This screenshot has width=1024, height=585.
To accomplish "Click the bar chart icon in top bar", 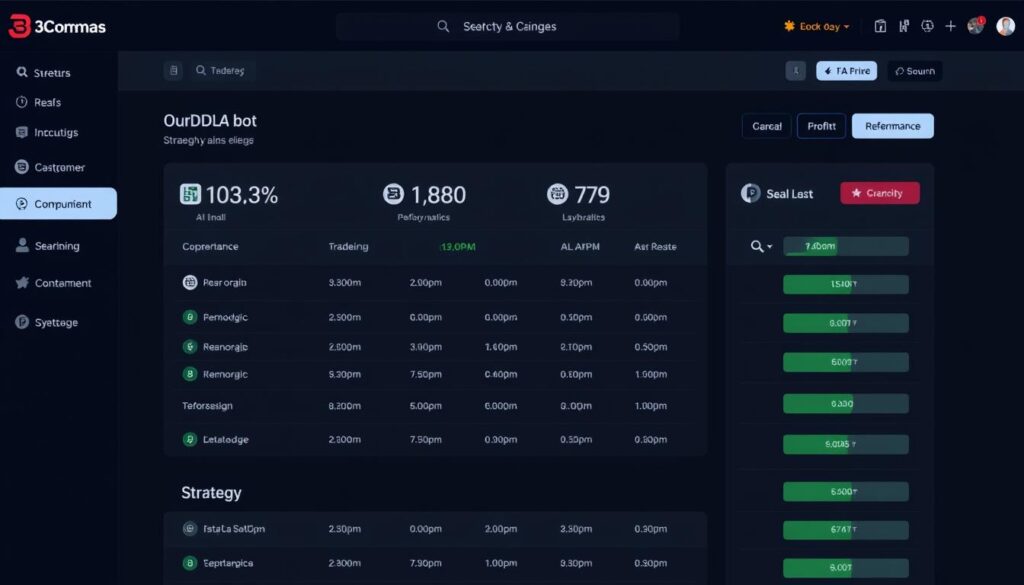I will tap(904, 26).
